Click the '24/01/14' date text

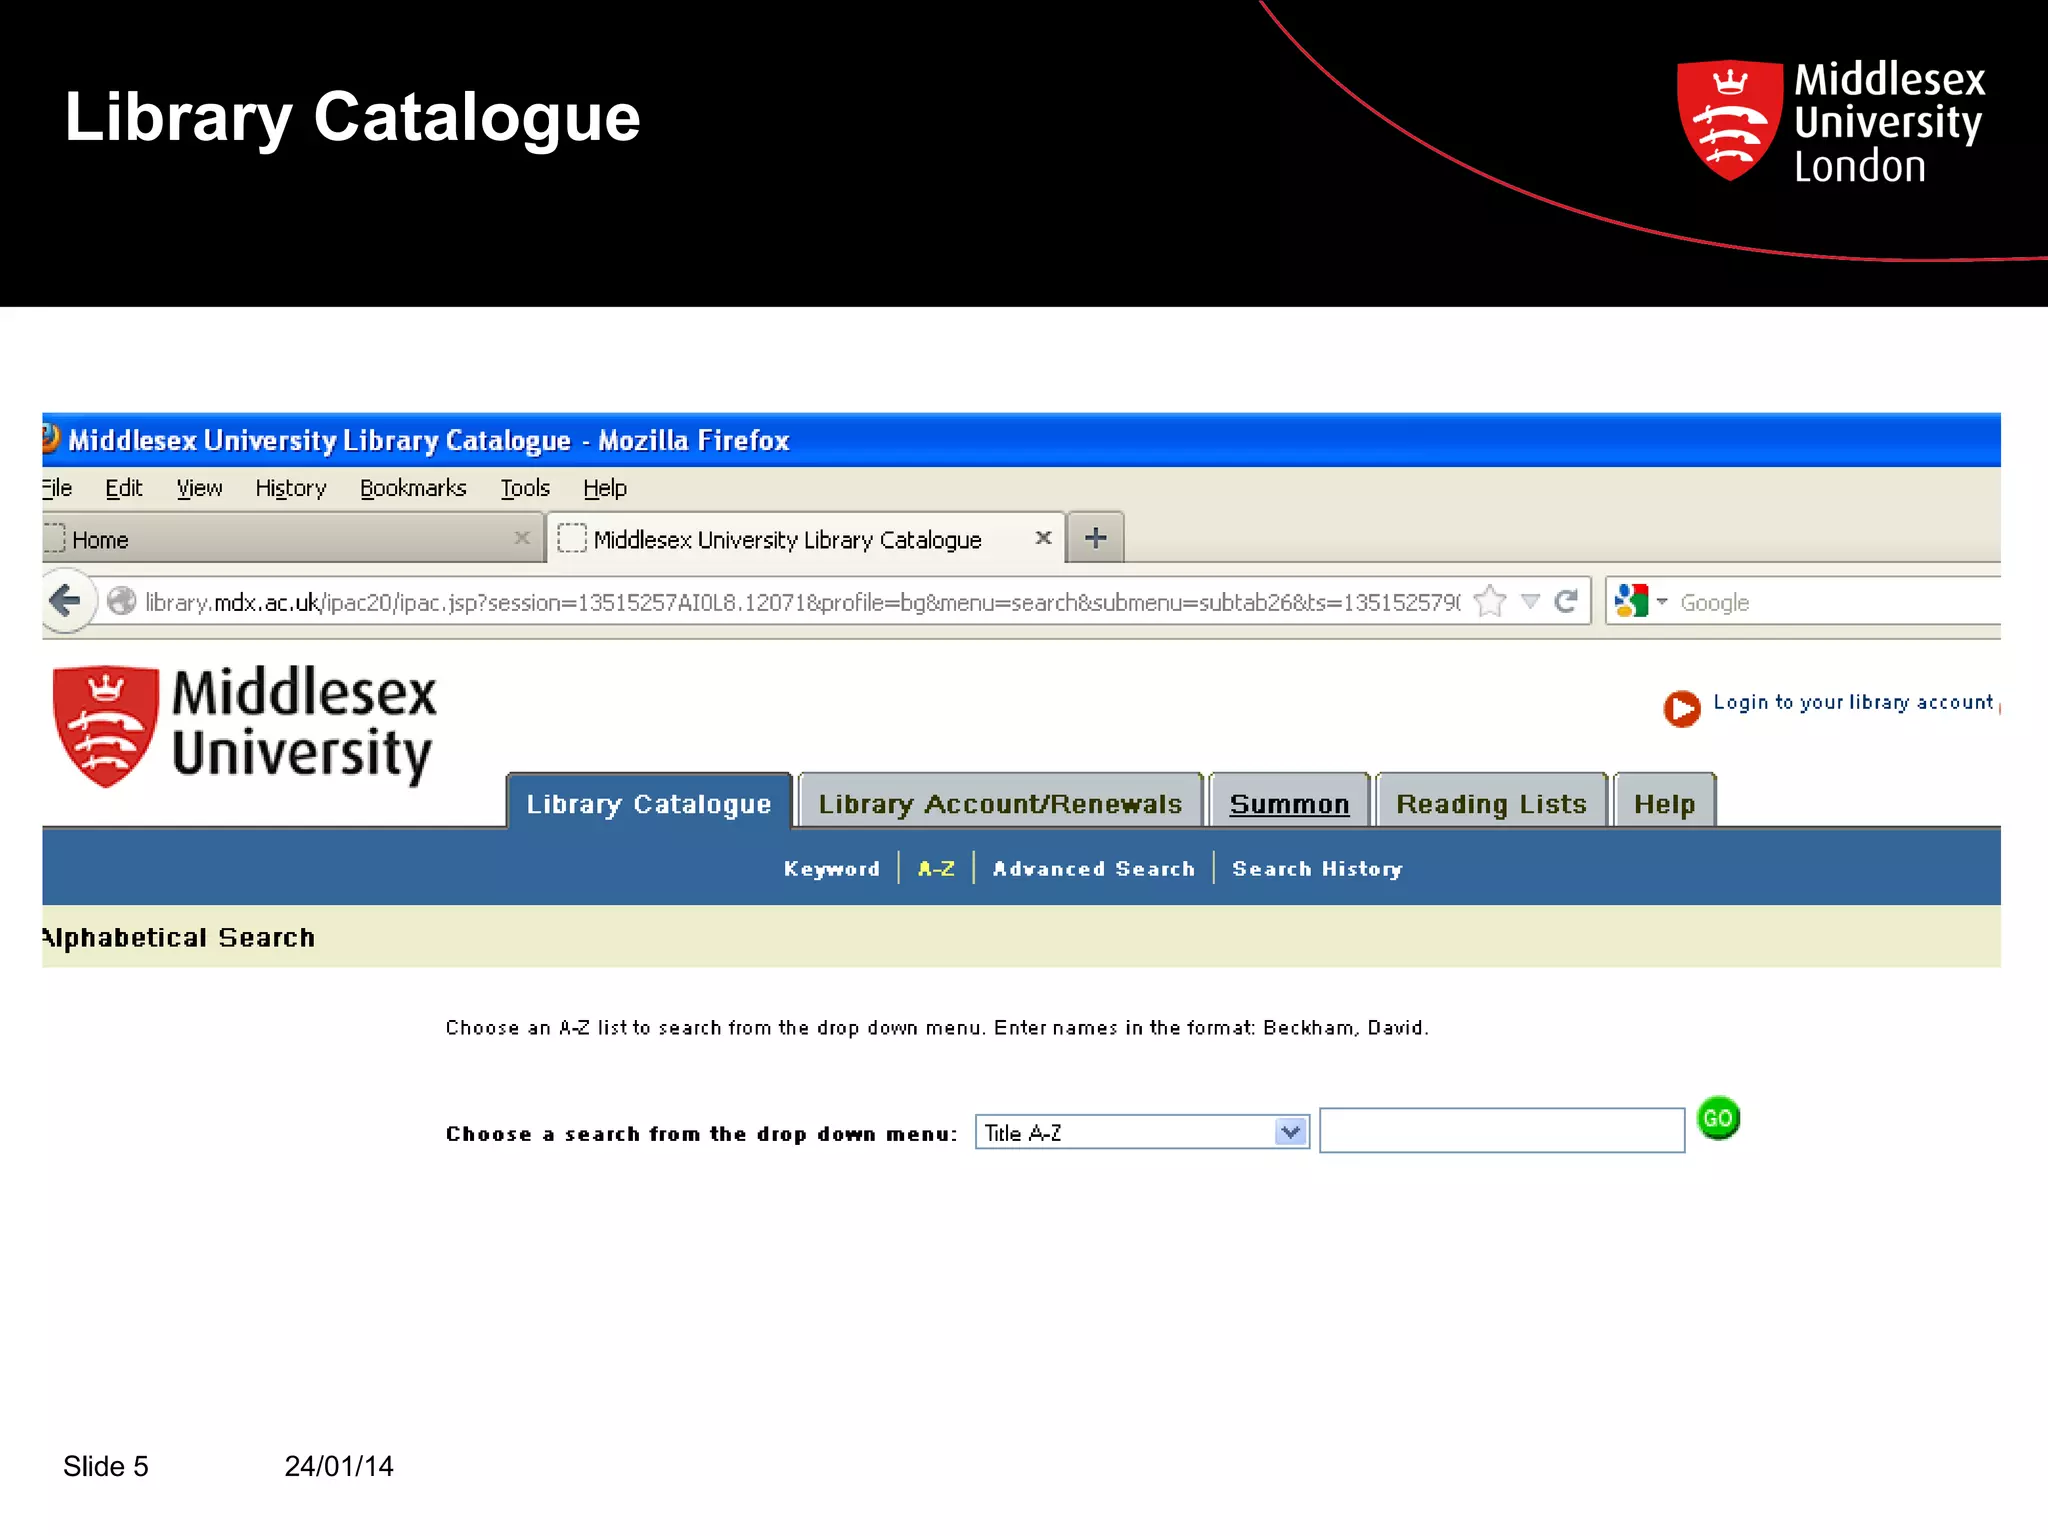(x=339, y=1466)
